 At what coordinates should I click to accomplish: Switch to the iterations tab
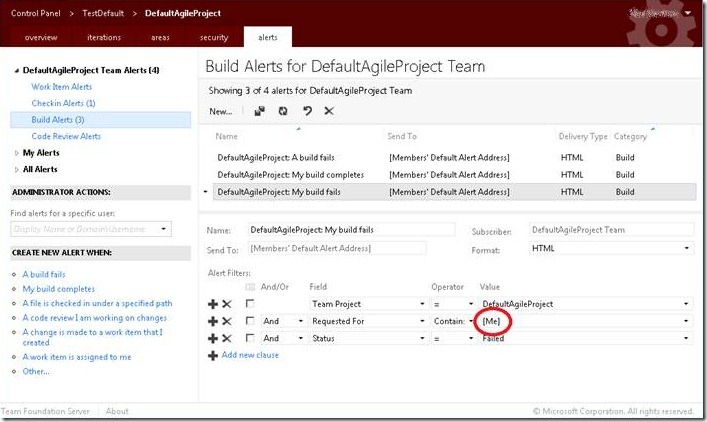104,37
